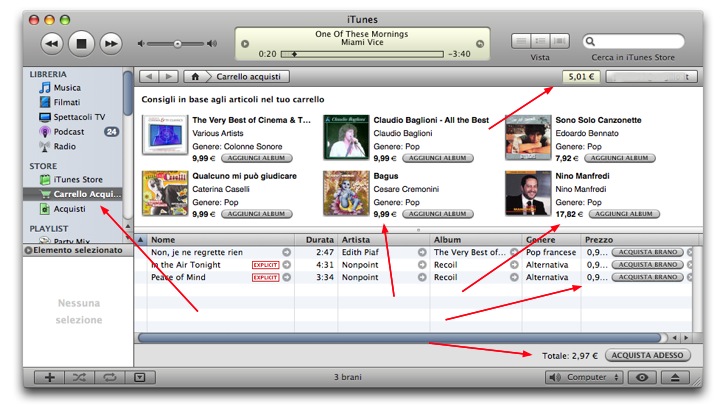This screenshot has height=414, width=720.
Task: Go back in store navigation
Action: pos(149,77)
